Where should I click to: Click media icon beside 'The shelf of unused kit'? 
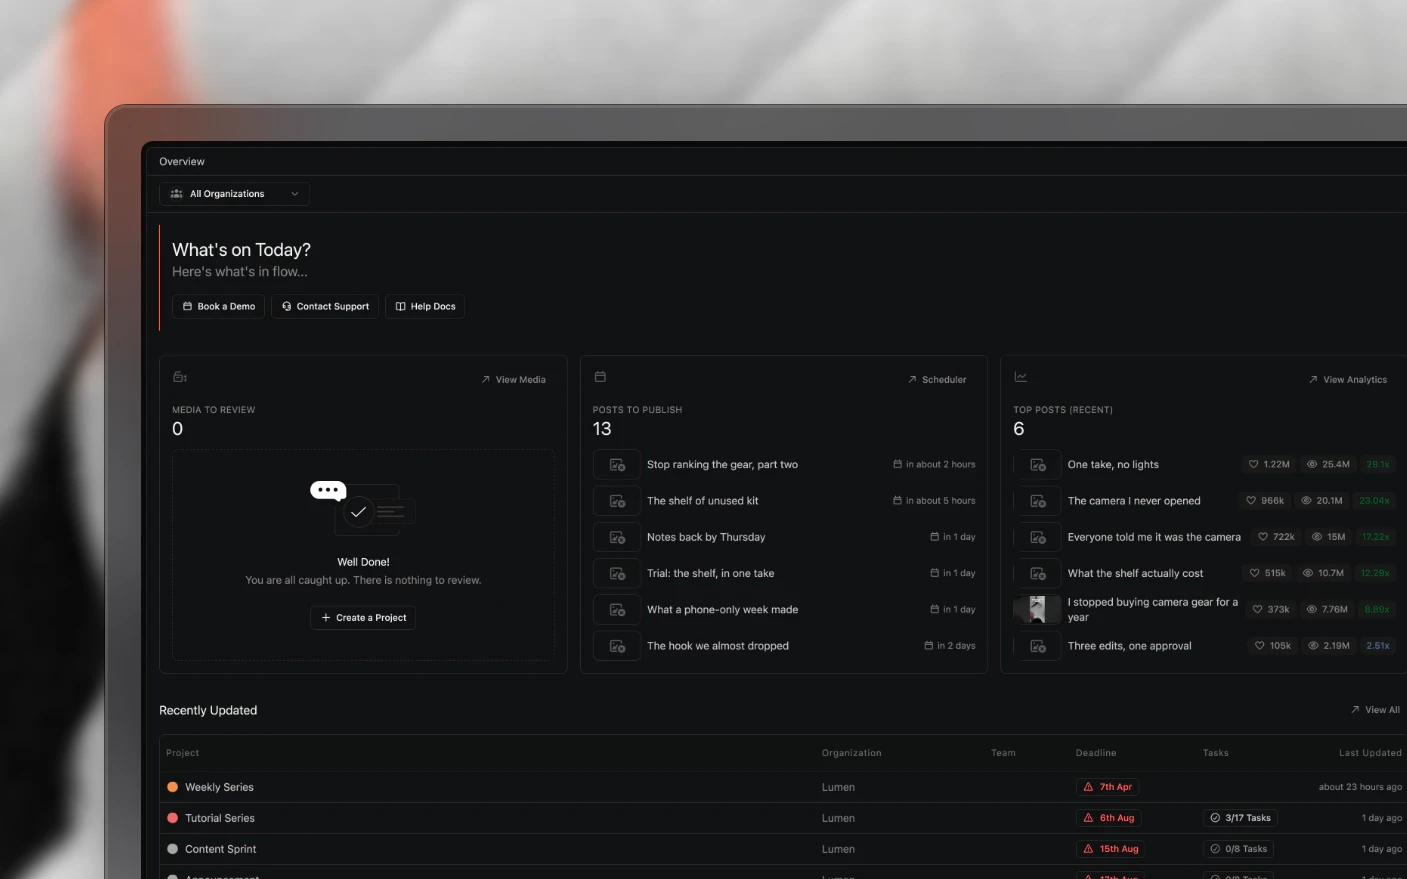[x=617, y=501]
